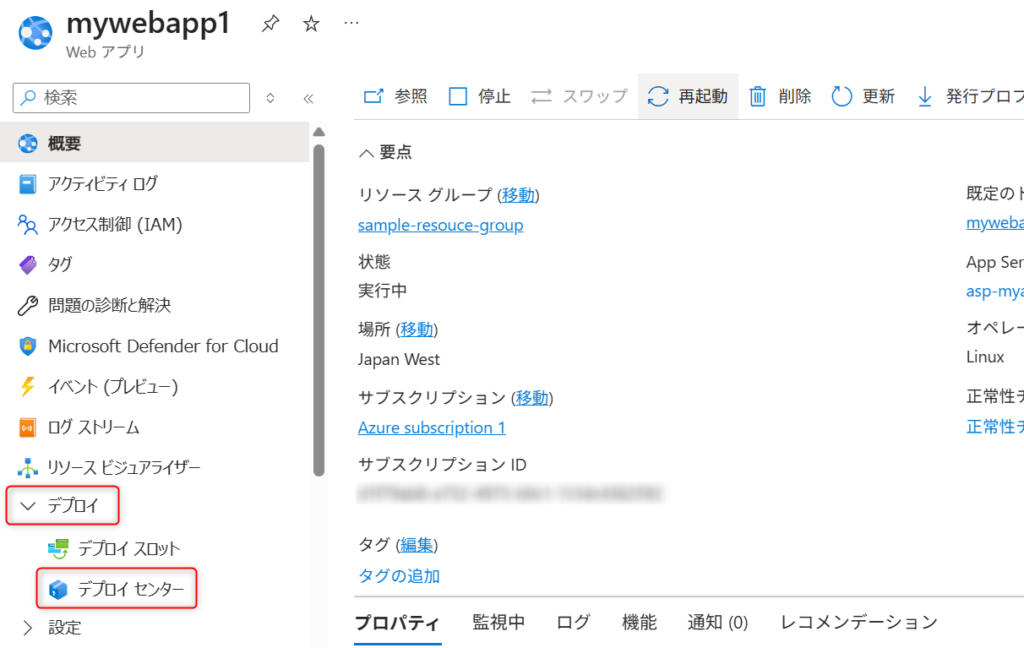Click 移動 link next to リソース グループ
1024x648 pixels.
[518, 195]
